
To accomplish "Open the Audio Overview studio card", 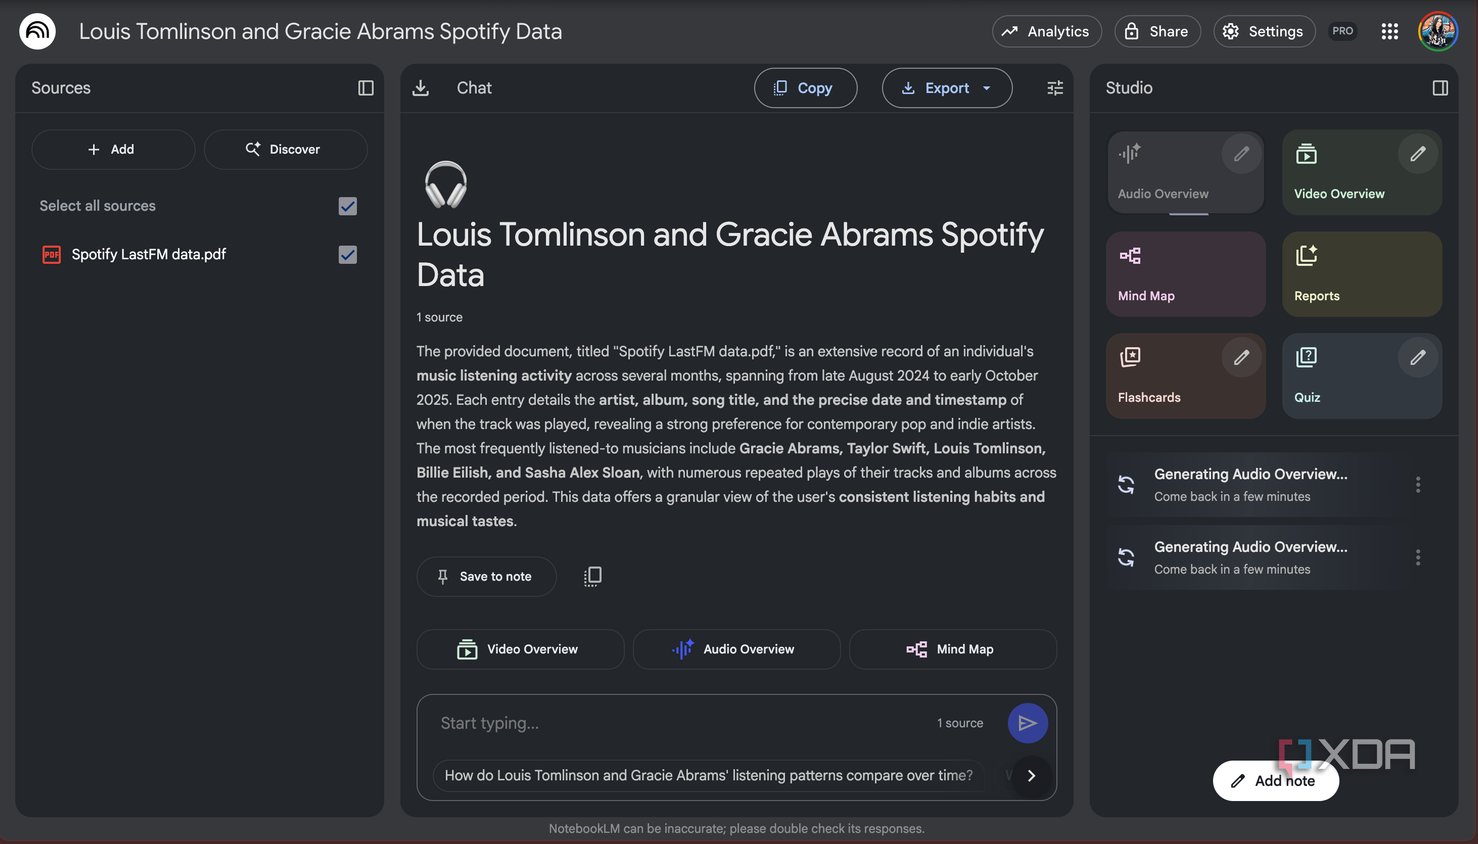I will point(1185,172).
